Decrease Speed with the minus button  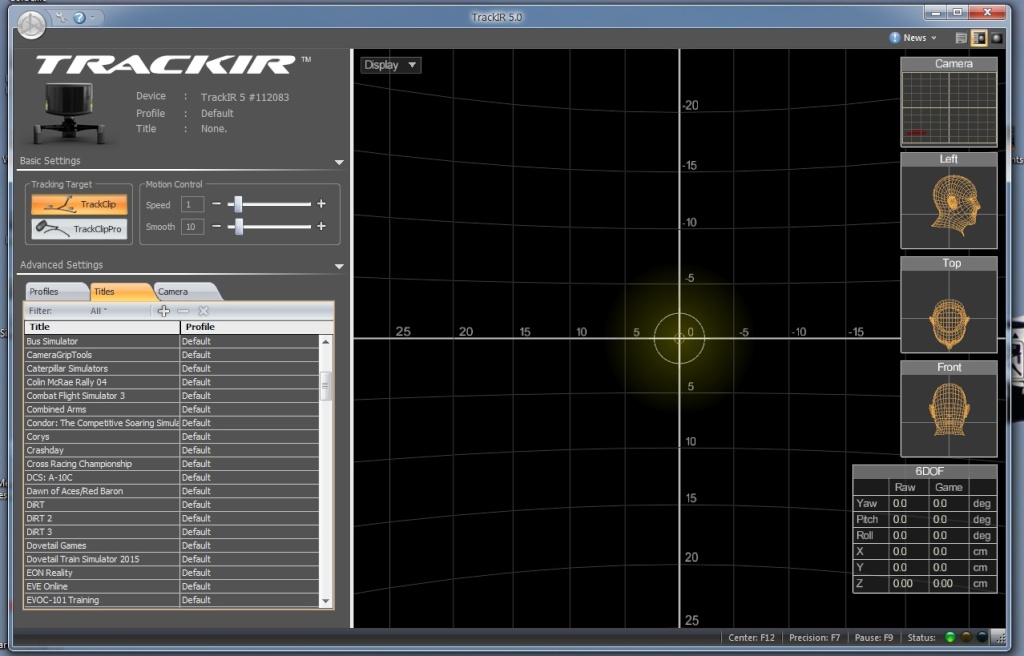click(216, 204)
